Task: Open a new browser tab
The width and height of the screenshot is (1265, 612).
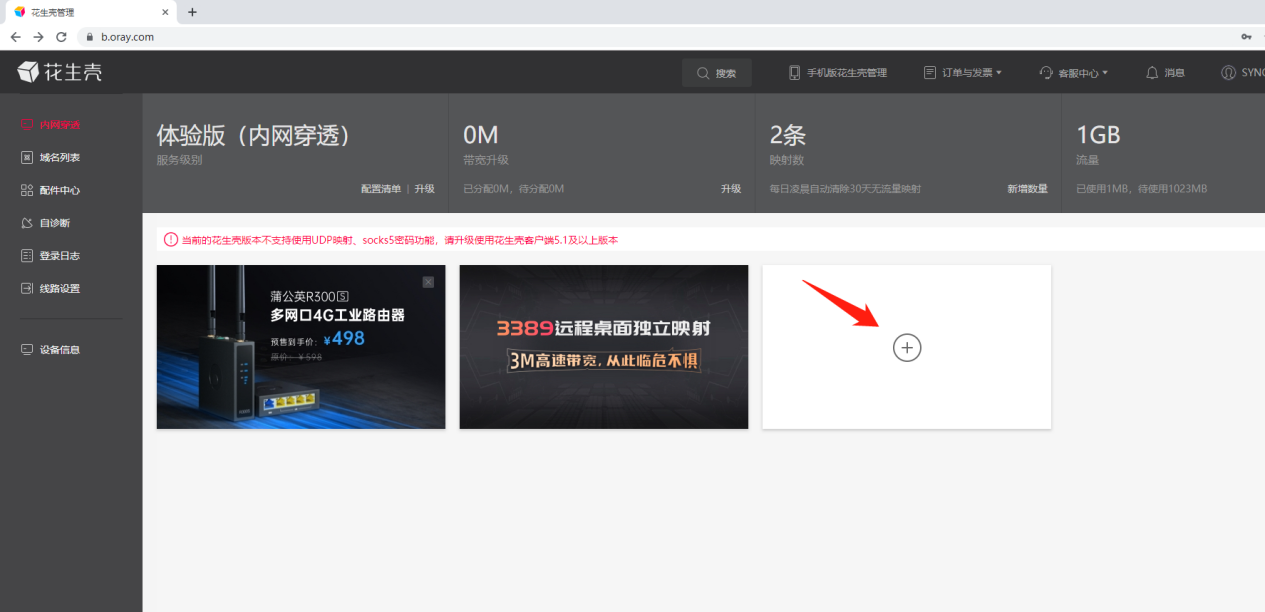Action: [192, 12]
